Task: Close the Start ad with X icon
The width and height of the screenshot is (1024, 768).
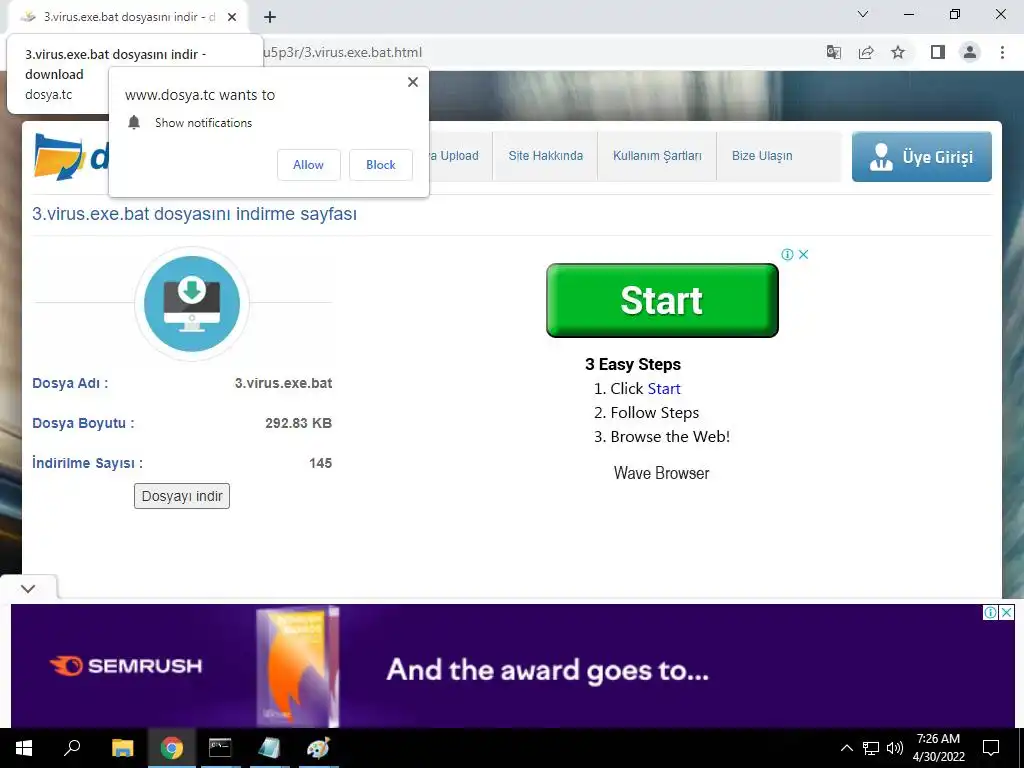Action: [x=804, y=255]
